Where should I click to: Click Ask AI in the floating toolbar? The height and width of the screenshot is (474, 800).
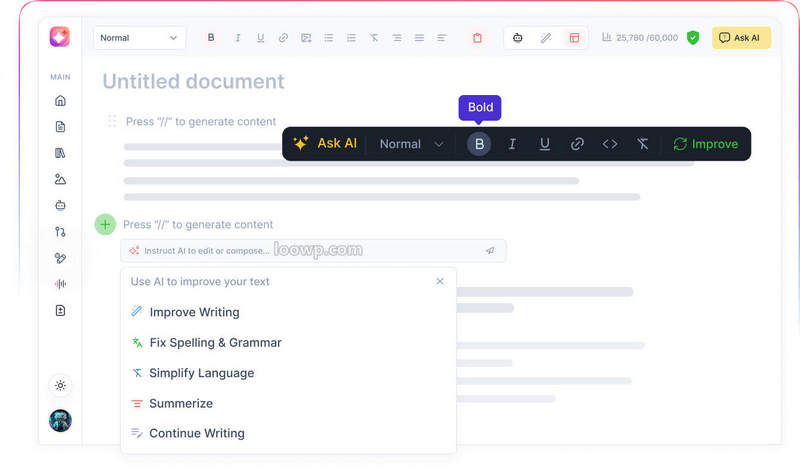[325, 144]
